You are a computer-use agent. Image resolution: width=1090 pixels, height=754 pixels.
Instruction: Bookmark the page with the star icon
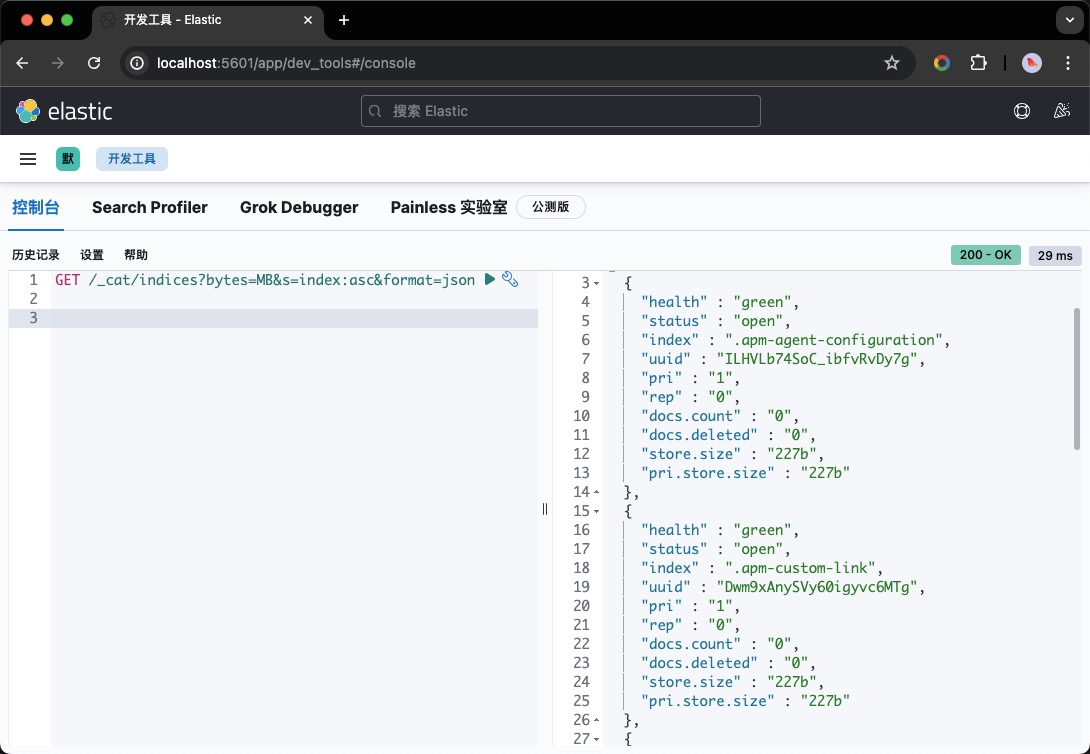891,62
